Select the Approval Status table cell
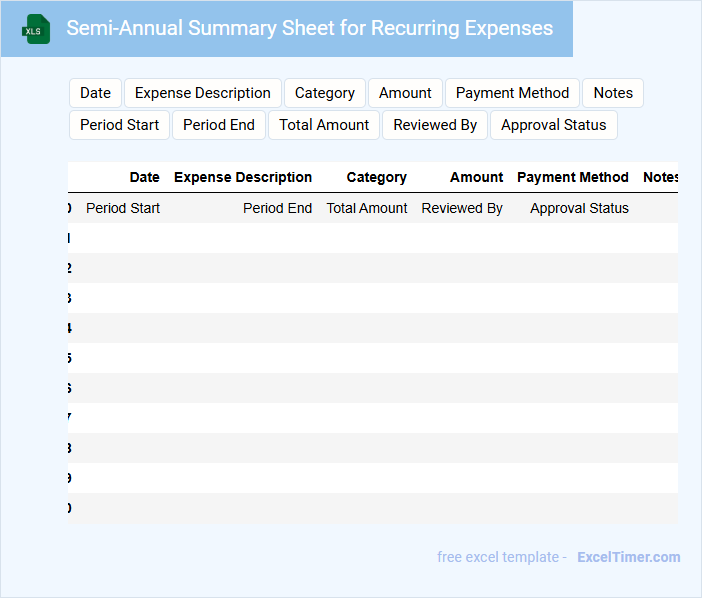 point(579,208)
